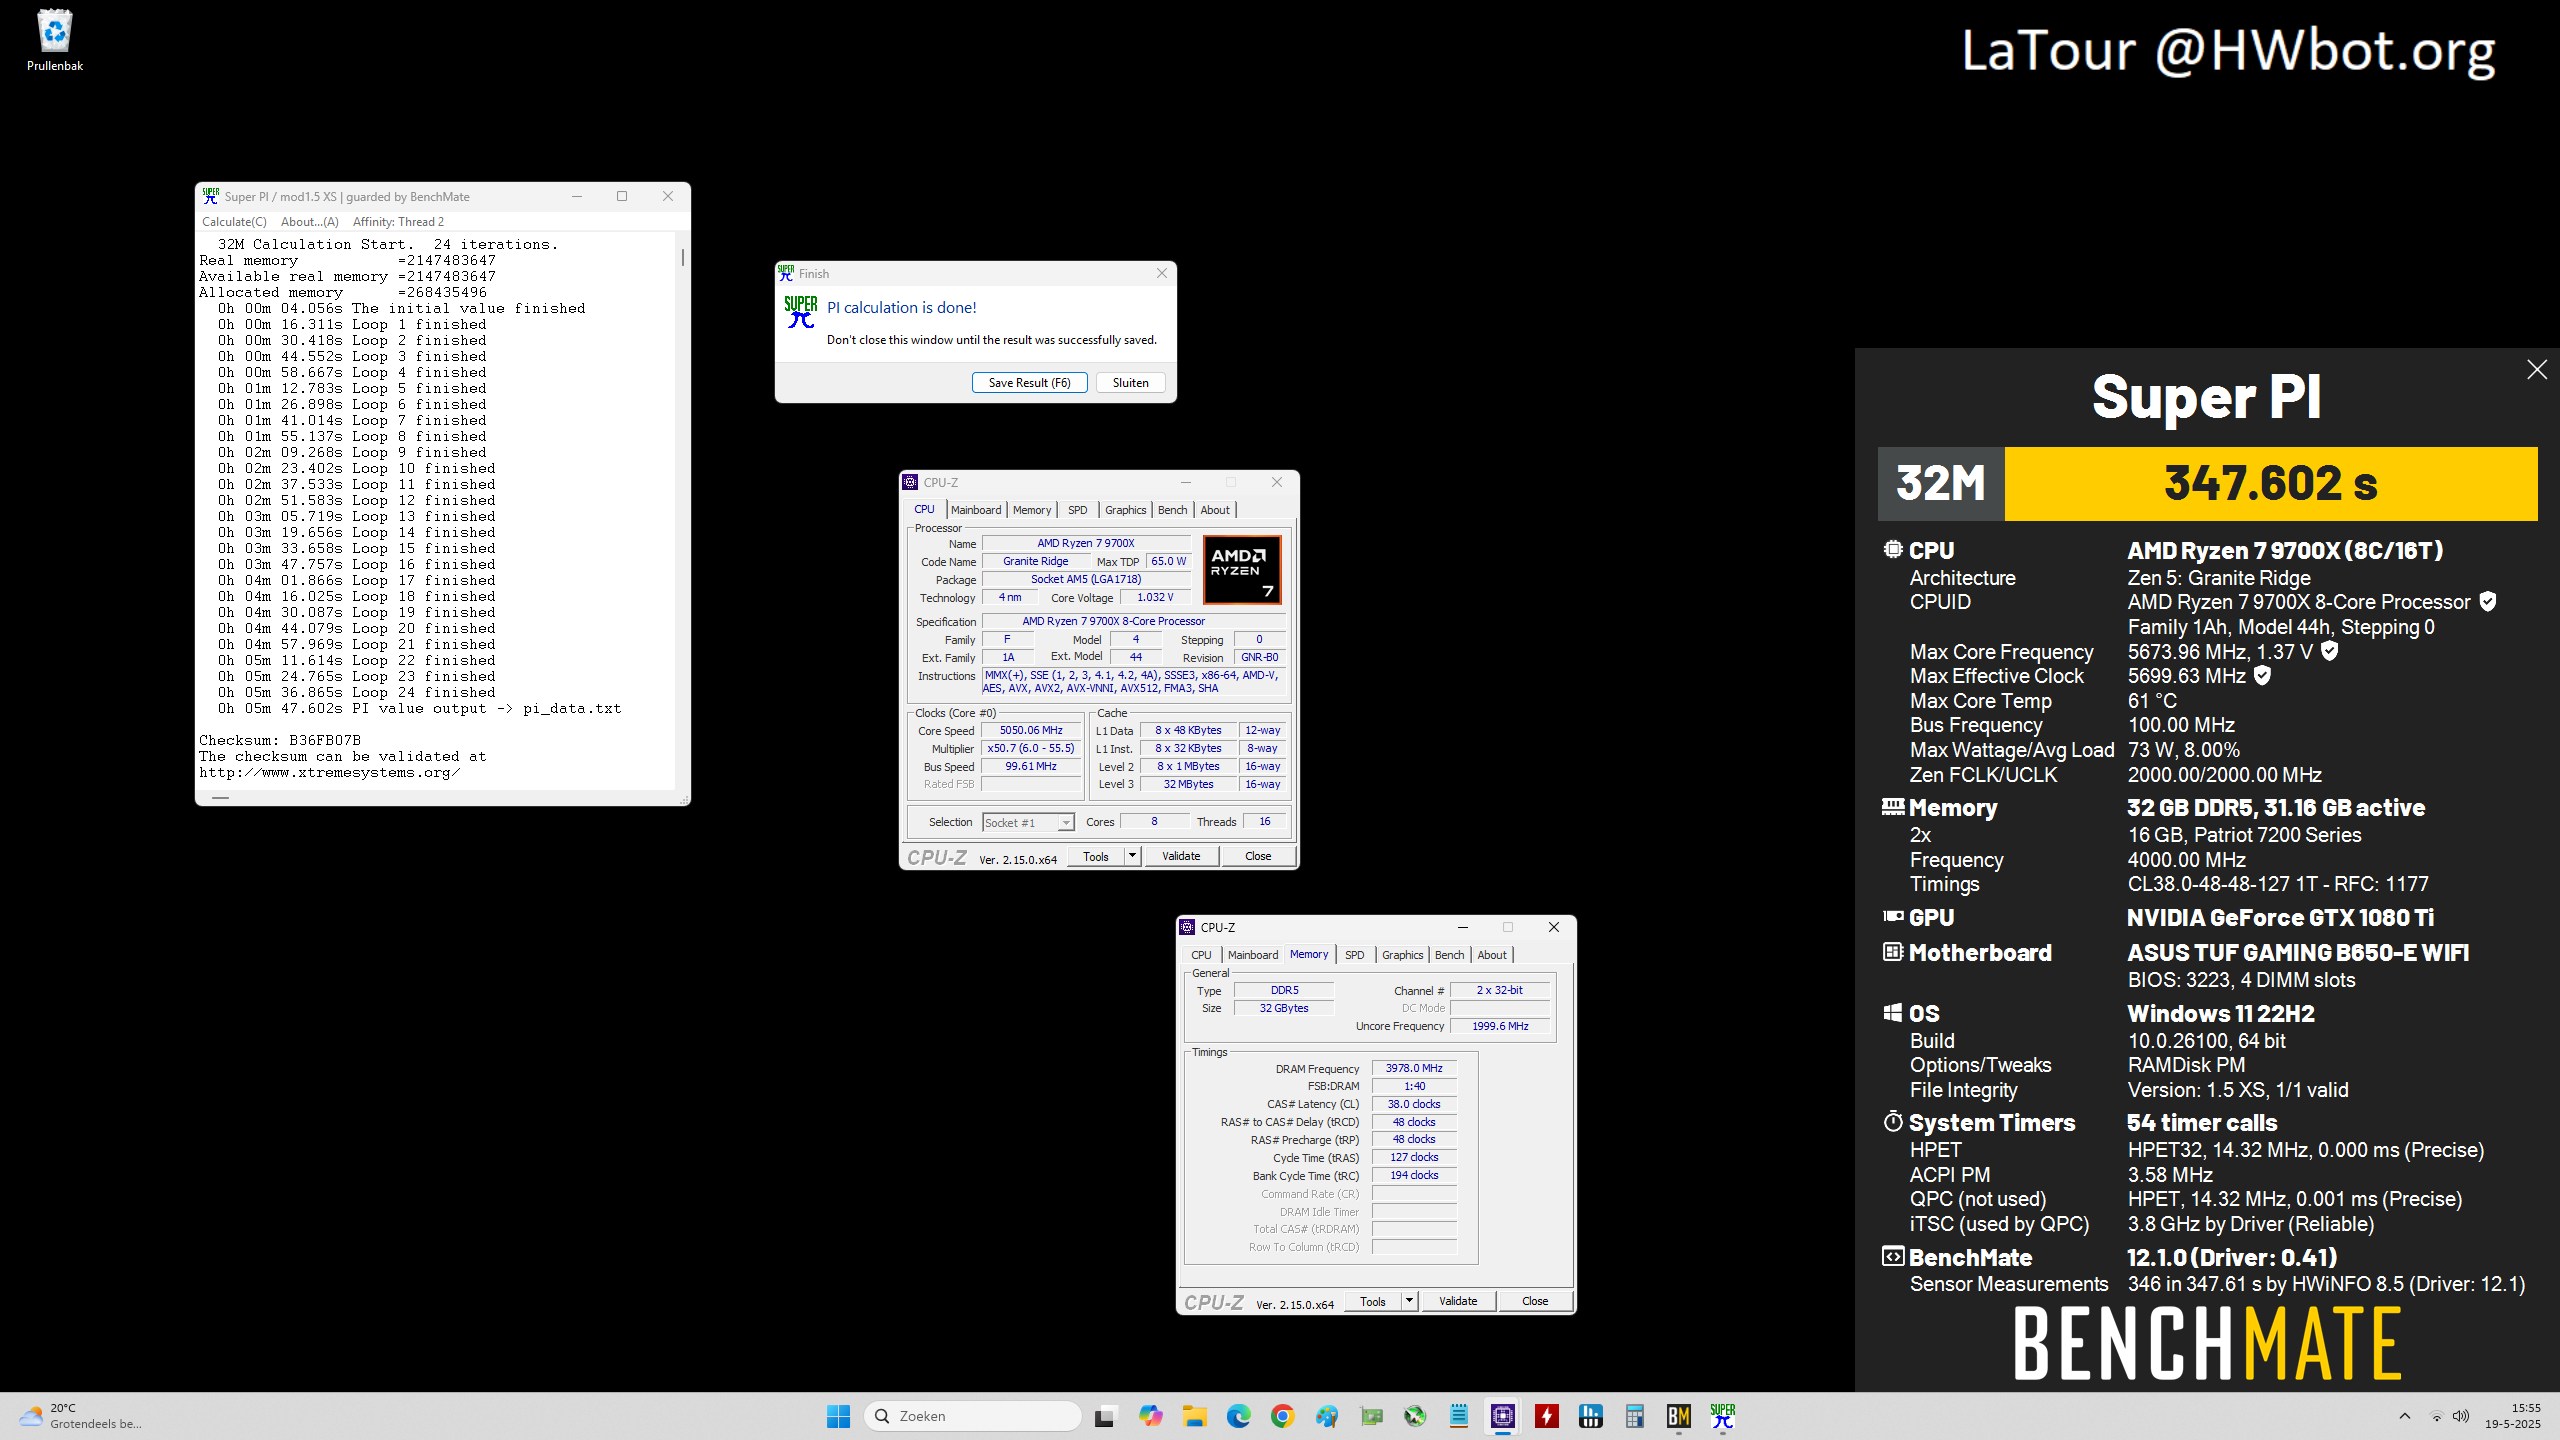Open Task View on the taskbar
2560x1440 pixels.
click(1105, 1416)
